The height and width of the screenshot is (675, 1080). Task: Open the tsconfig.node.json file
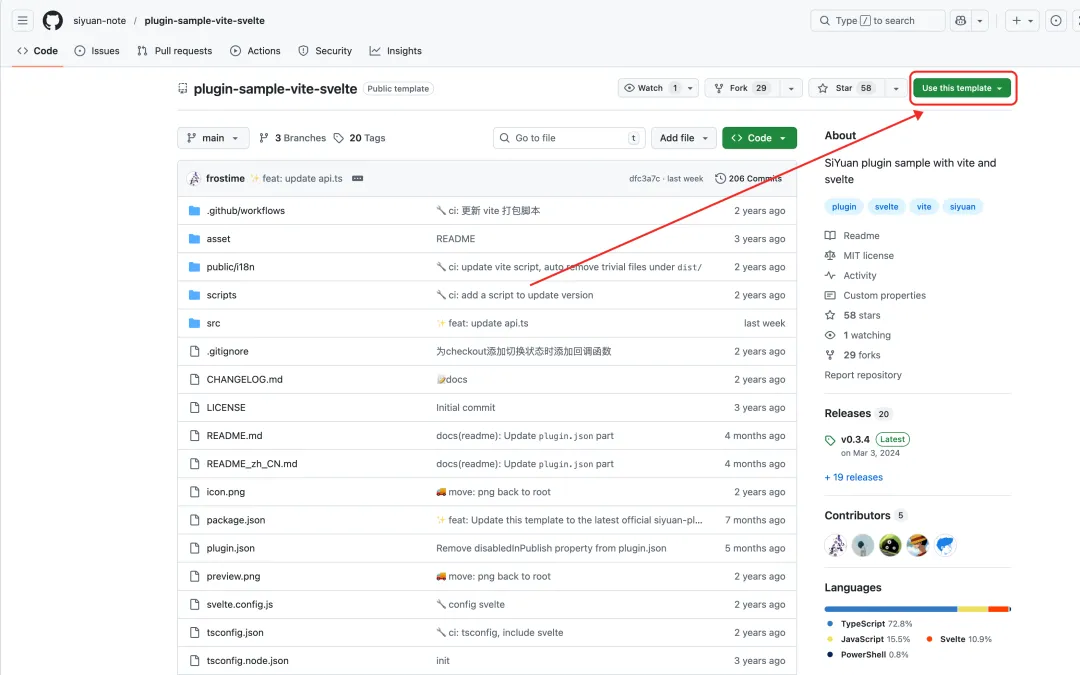[x=247, y=661]
